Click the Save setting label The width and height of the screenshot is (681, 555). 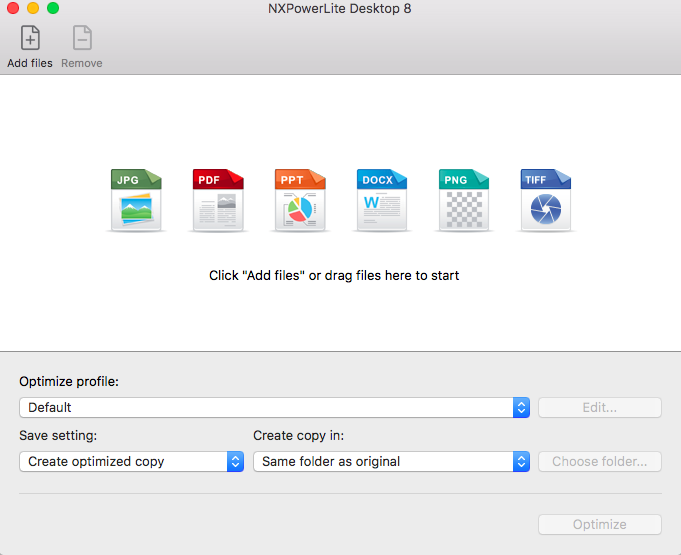58,435
